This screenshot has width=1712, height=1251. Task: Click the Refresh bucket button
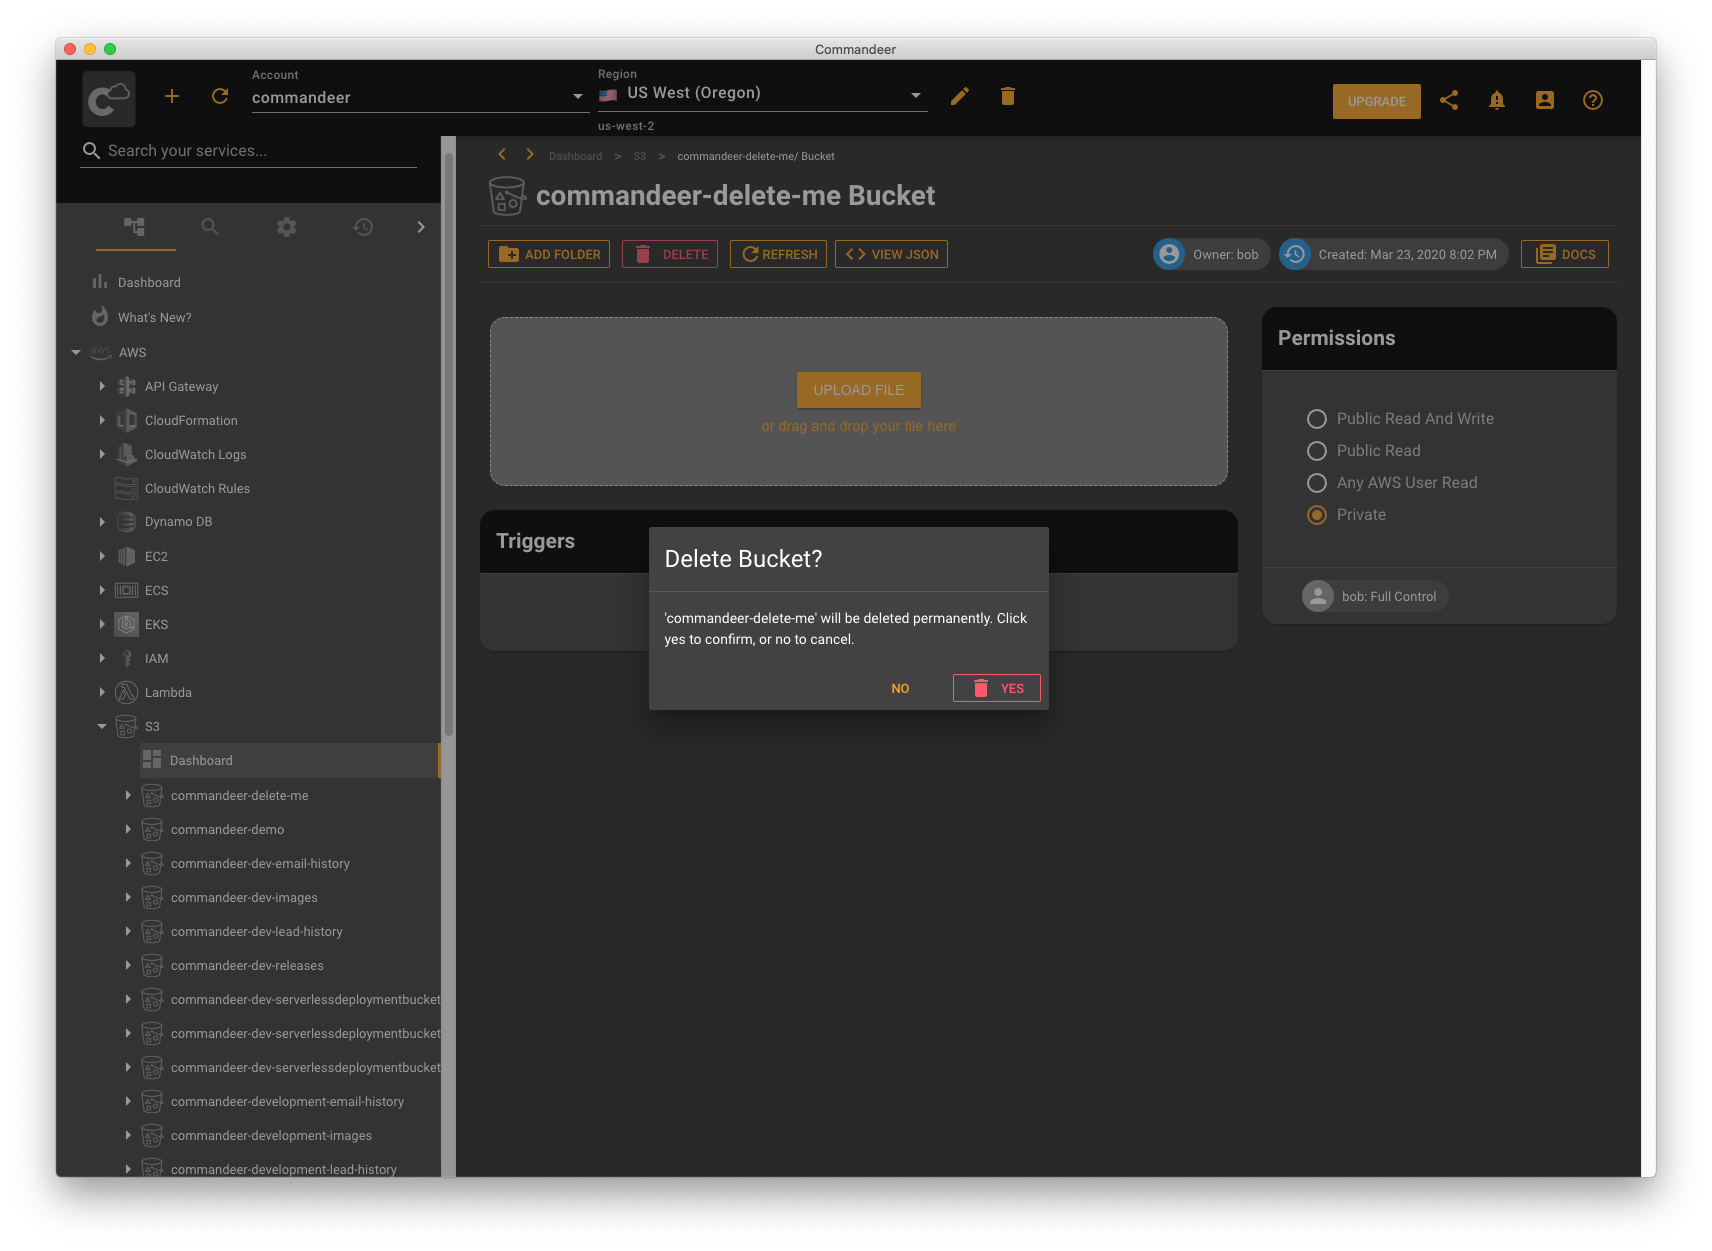778,254
